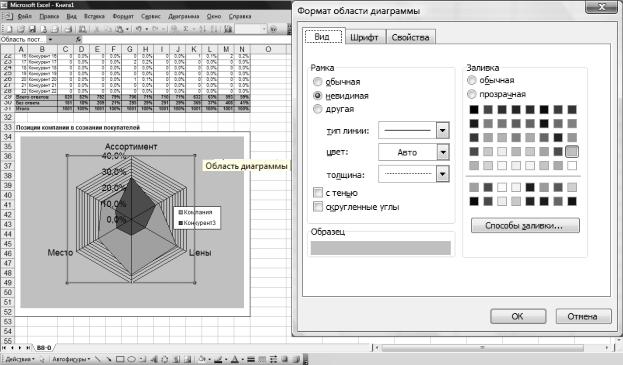
Task: Click the Способы заливки button
Action: pos(525,225)
